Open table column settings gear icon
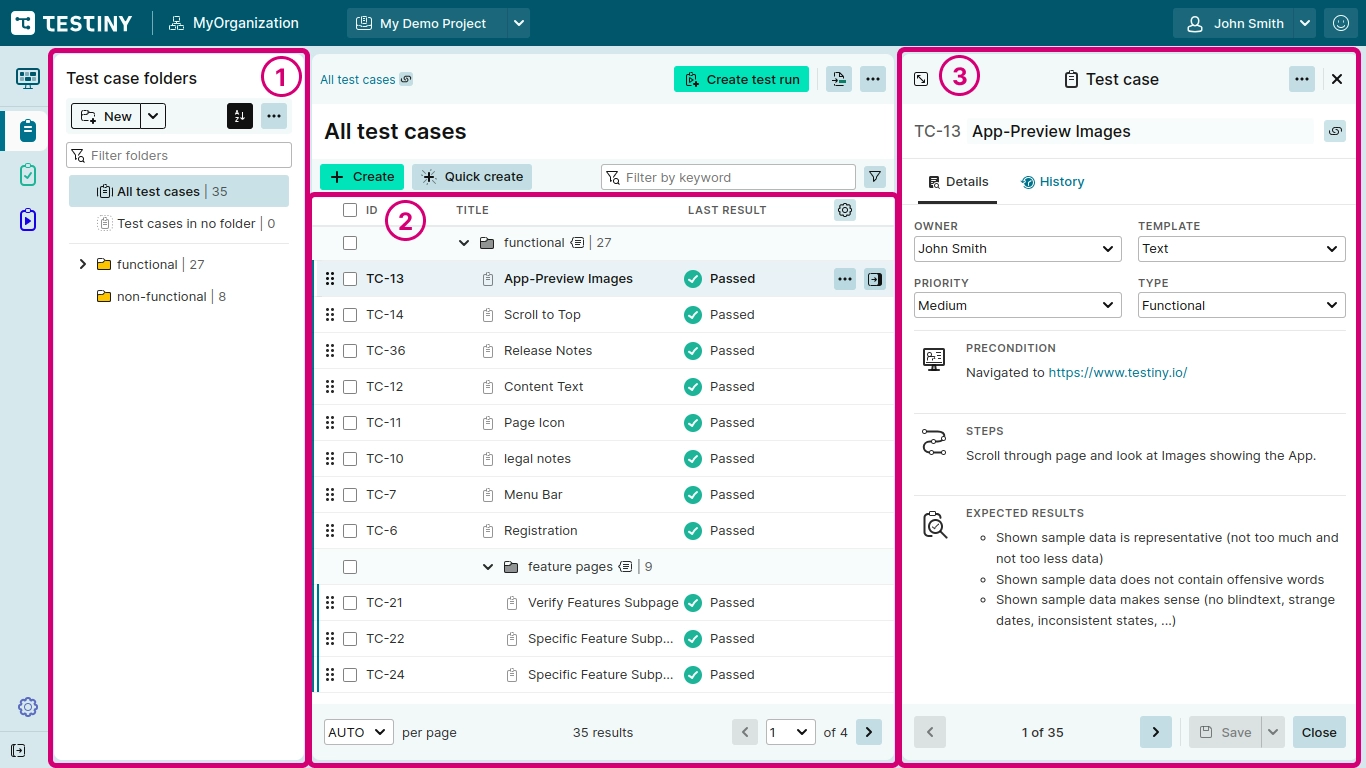1366x768 pixels. point(845,210)
